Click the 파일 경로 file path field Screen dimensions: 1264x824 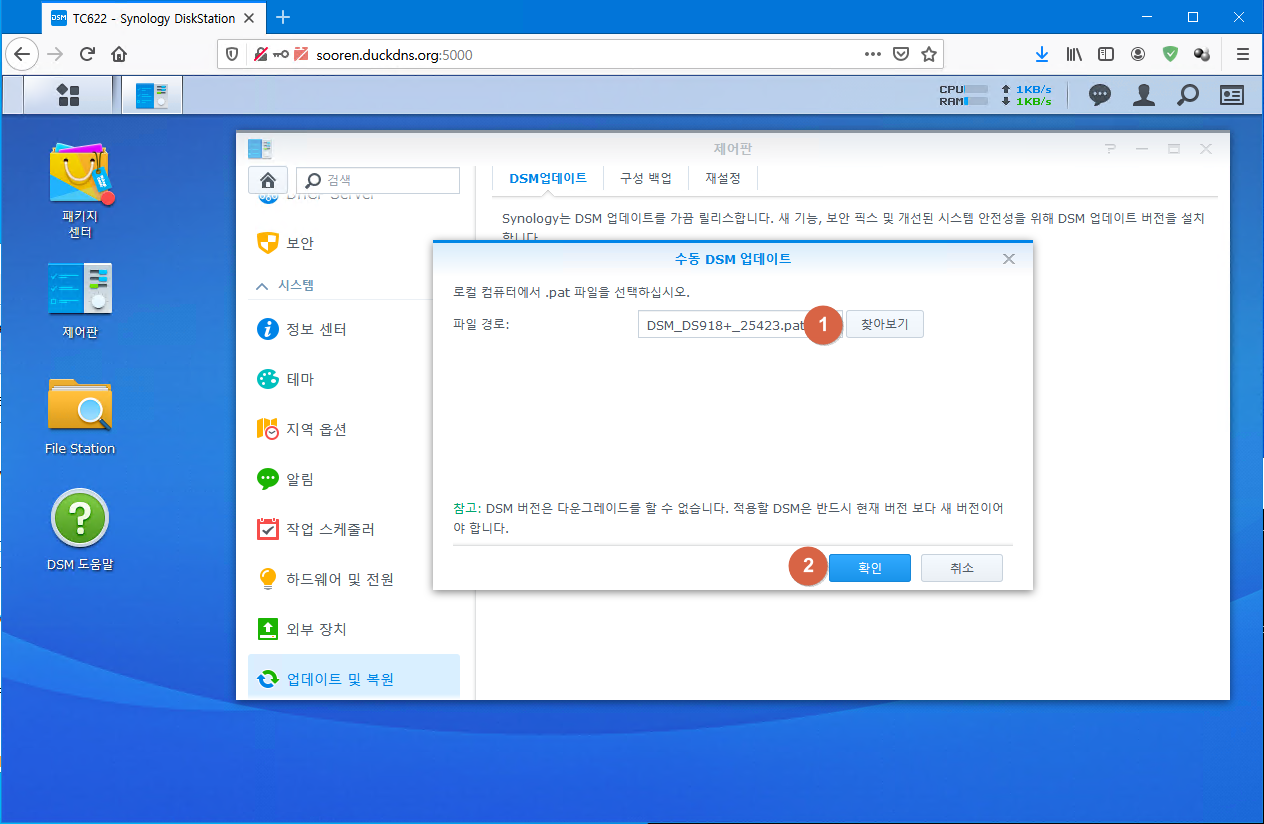click(740, 325)
